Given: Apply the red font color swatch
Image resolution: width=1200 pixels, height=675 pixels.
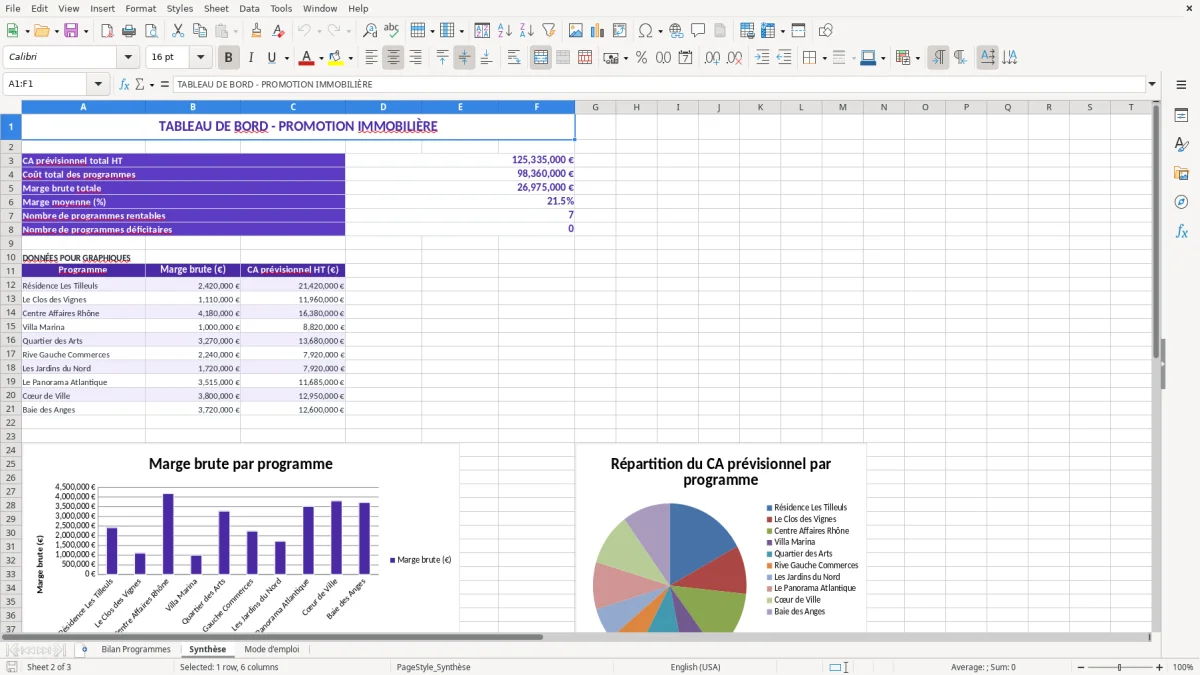Looking at the screenshot, I should 306,58.
